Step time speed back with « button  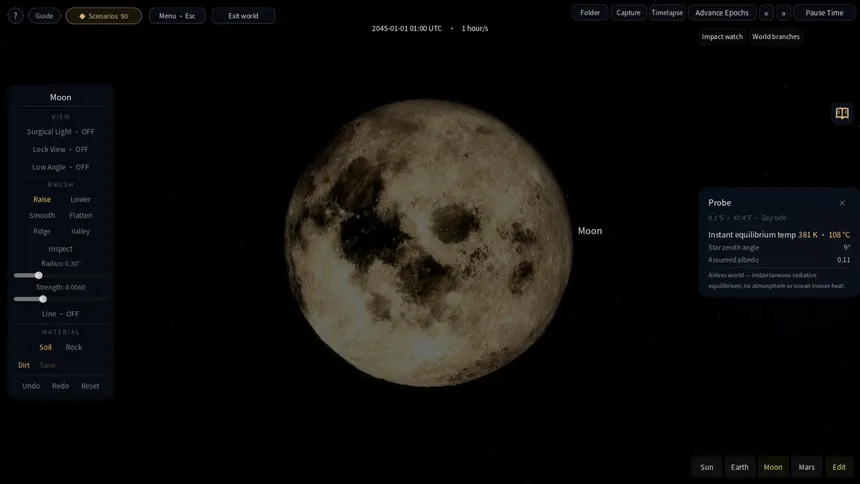(x=766, y=13)
